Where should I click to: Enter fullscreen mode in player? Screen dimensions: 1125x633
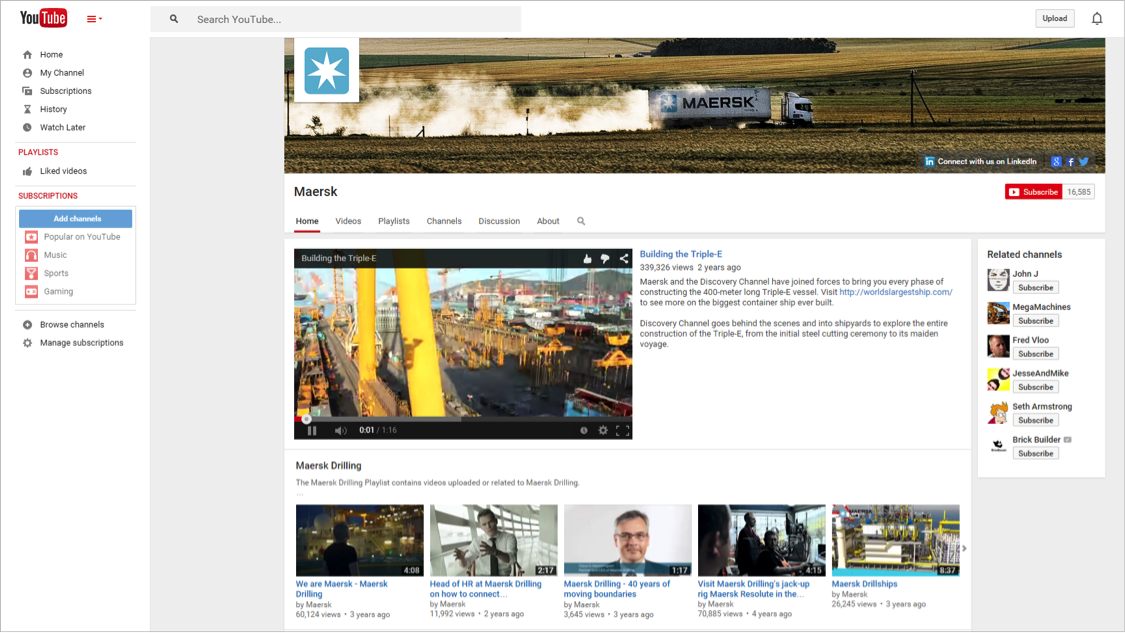[x=623, y=431]
